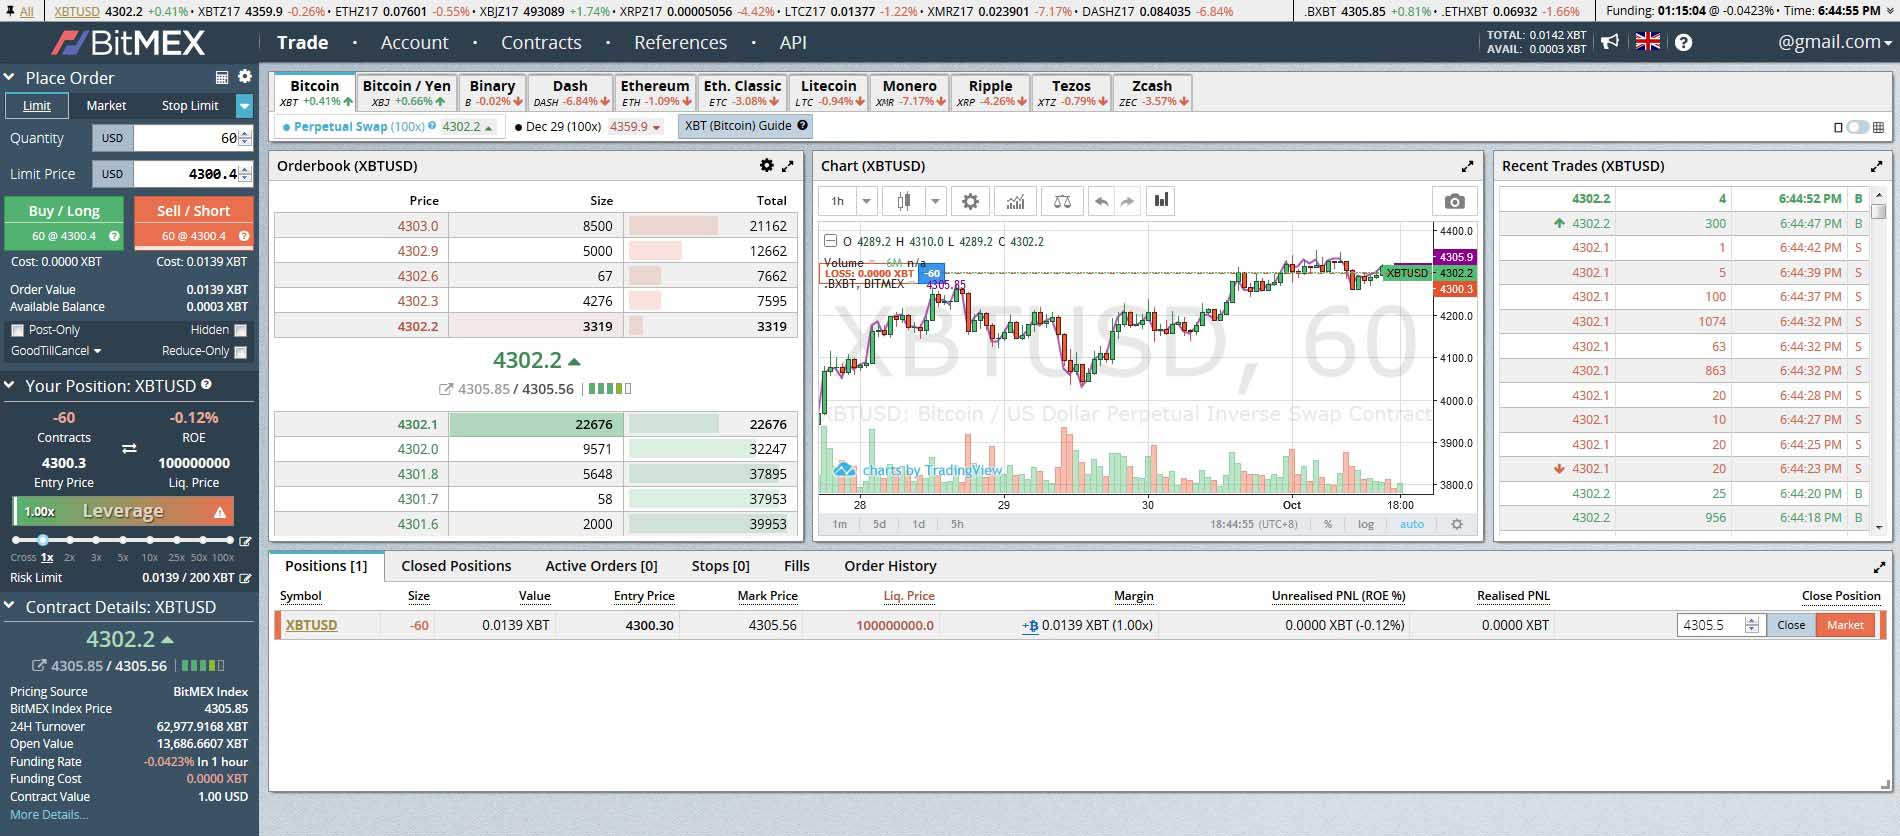Switch to Closed Positions tab
The height and width of the screenshot is (836, 1900).
456,566
